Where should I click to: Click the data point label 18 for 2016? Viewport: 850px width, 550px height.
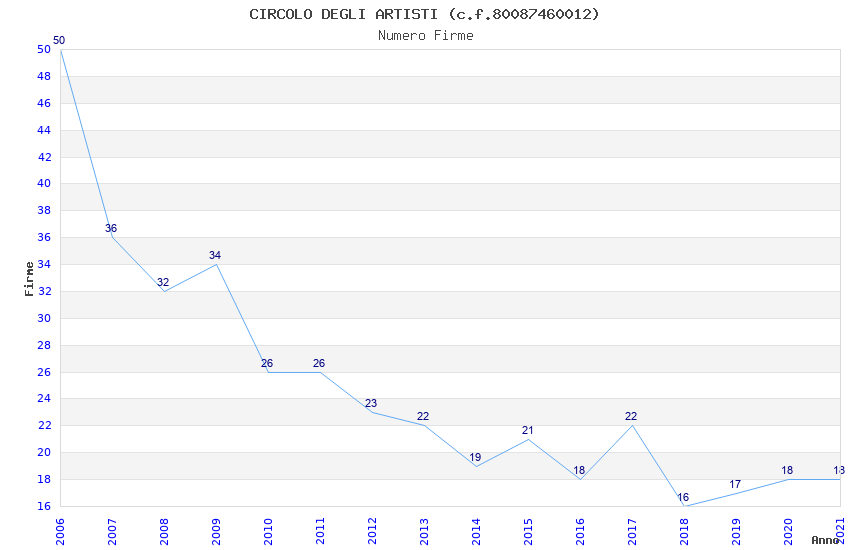click(x=579, y=470)
